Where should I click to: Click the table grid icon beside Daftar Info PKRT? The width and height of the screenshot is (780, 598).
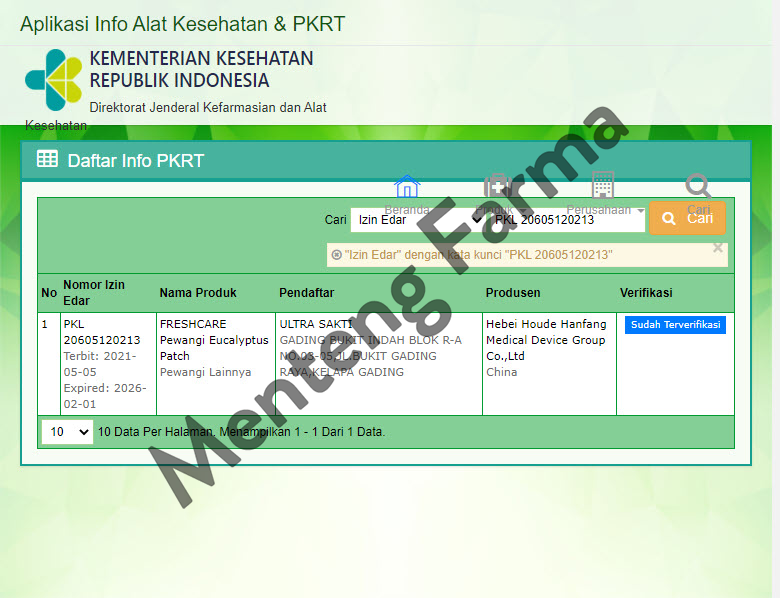pyautogui.click(x=47, y=159)
